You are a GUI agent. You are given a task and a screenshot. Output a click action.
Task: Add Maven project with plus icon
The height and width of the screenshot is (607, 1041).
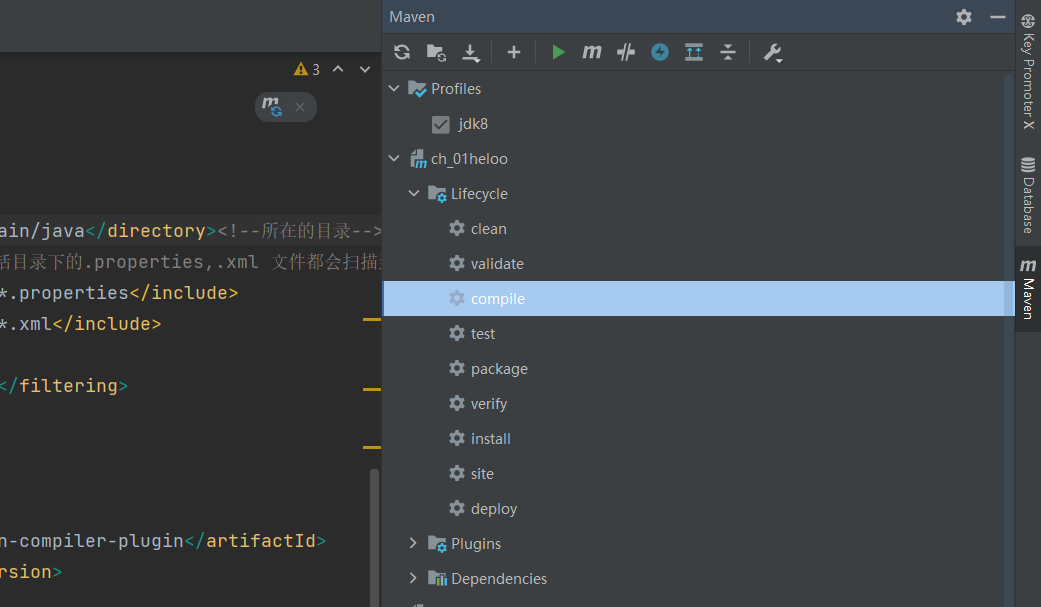[514, 52]
